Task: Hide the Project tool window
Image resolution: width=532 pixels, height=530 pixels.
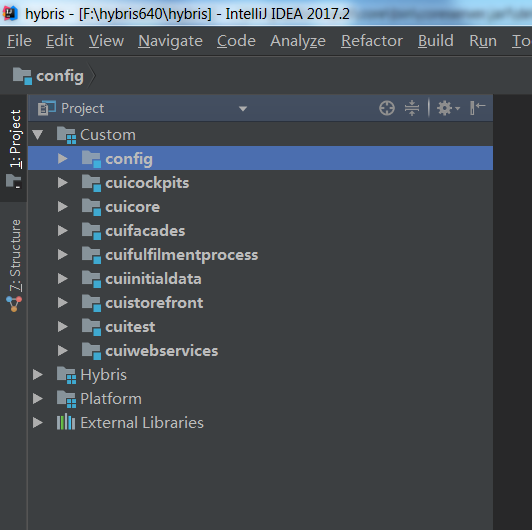Action: point(478,108)
